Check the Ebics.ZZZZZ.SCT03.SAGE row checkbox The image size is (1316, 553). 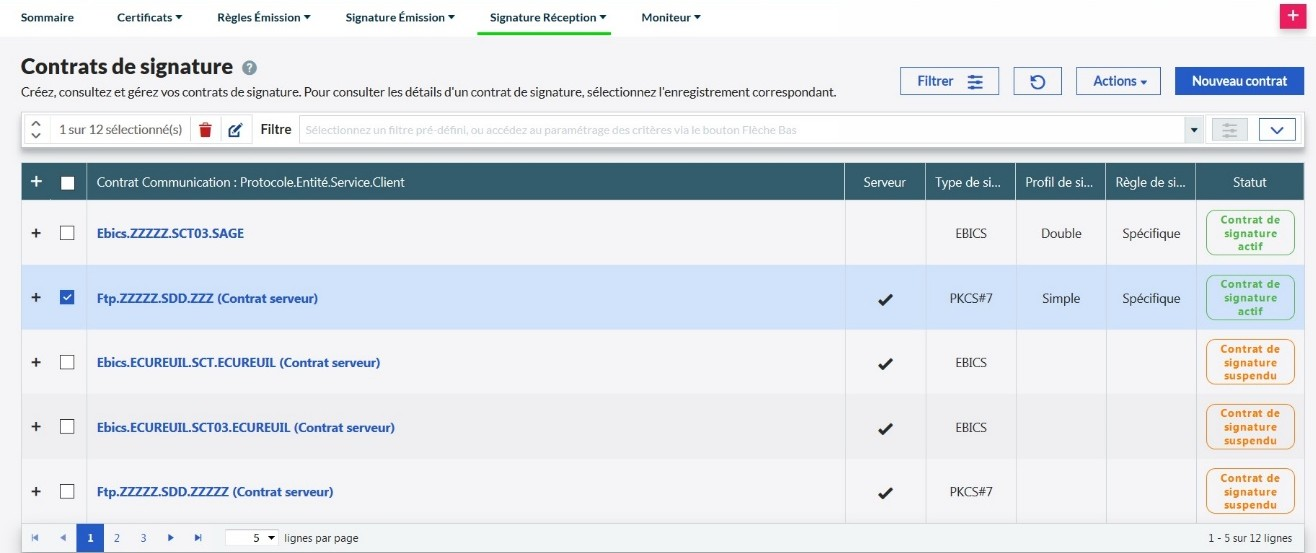click(x=67, y=233)
